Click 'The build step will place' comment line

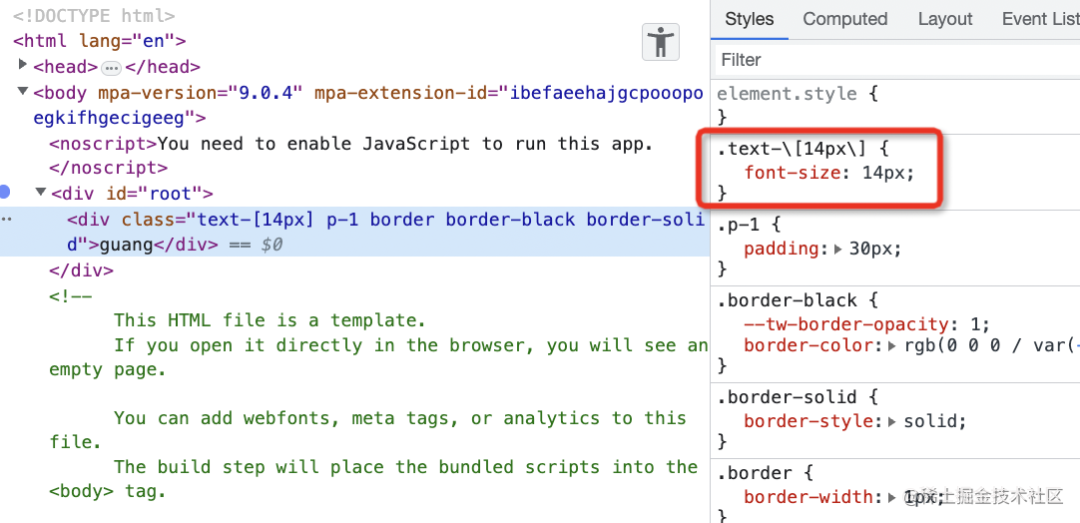[406, 467]
